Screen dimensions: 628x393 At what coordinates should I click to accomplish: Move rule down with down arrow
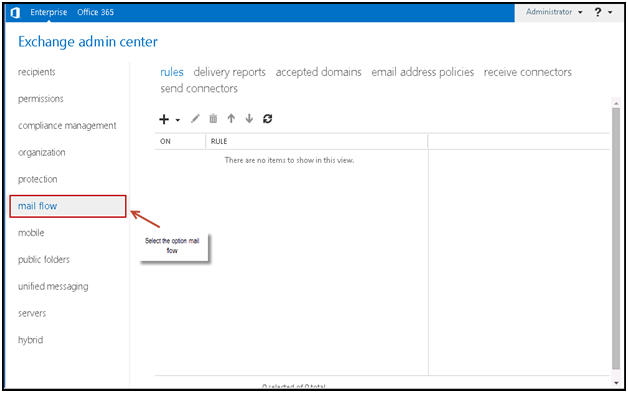coord(249,119)
